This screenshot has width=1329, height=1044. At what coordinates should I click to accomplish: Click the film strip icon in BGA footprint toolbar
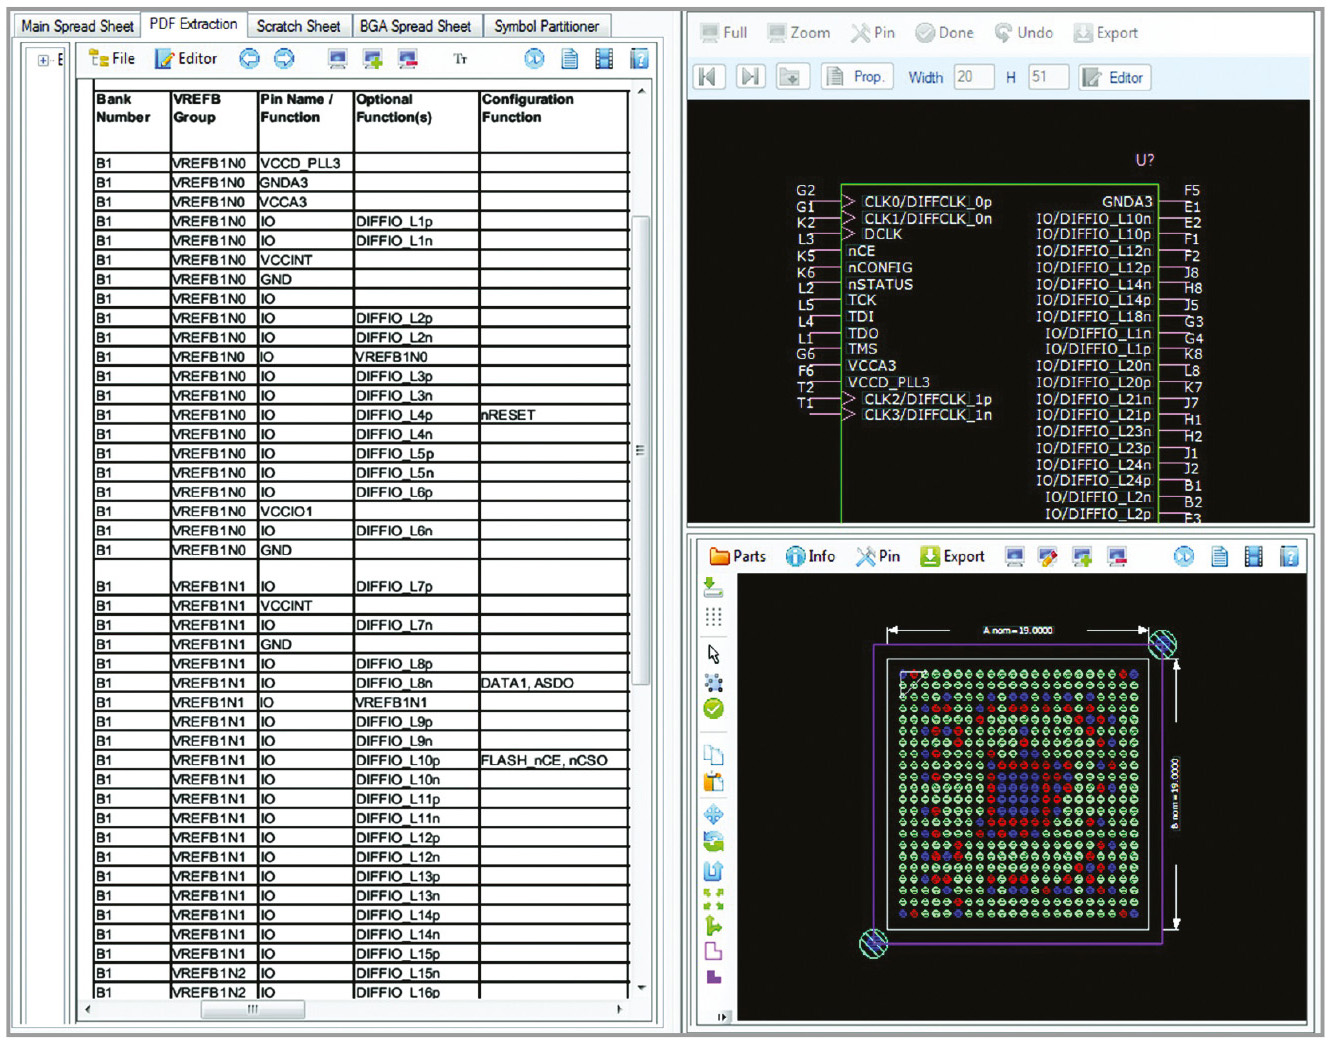[x=1254, y=557]
